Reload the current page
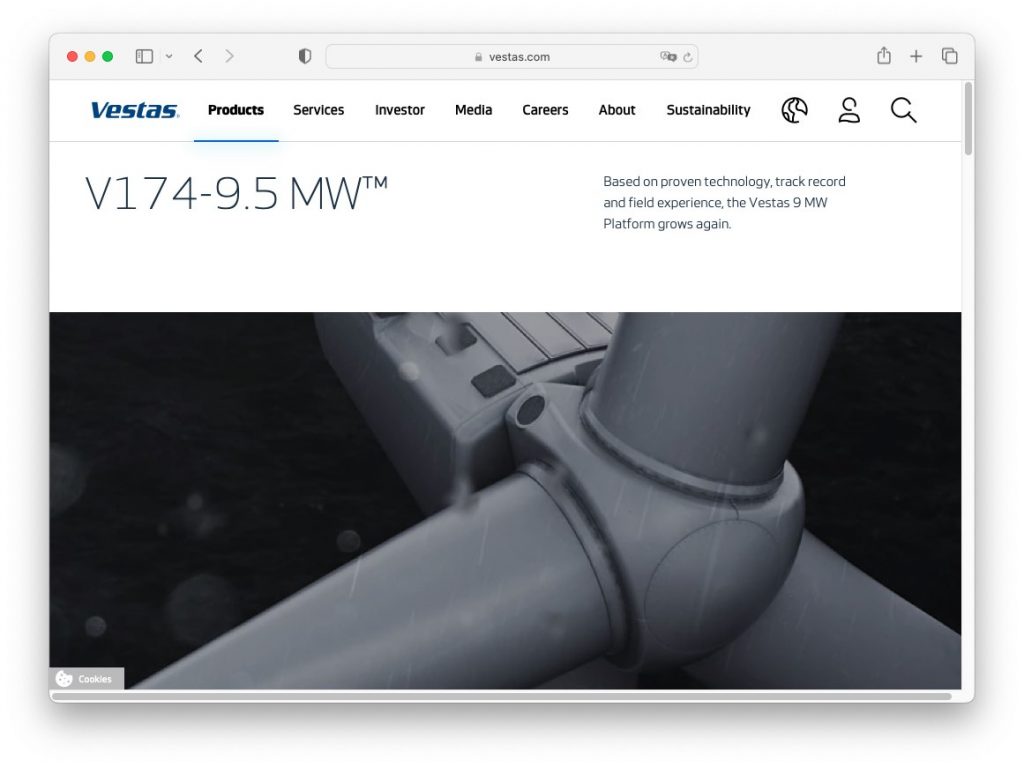Screen dimensions: 1024x768 [x=688, y=57]
